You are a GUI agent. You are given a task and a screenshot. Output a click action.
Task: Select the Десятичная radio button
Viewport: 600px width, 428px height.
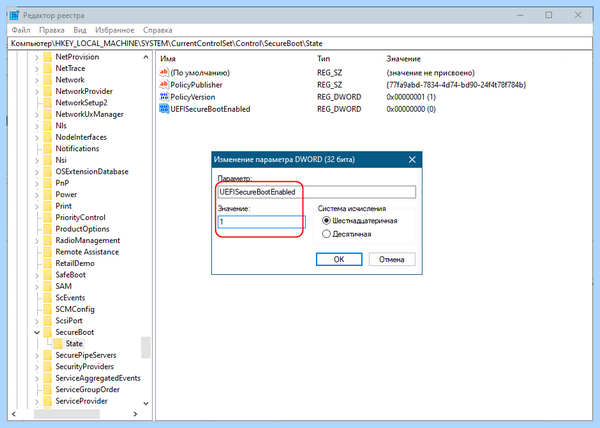click(x=326, y=234)
